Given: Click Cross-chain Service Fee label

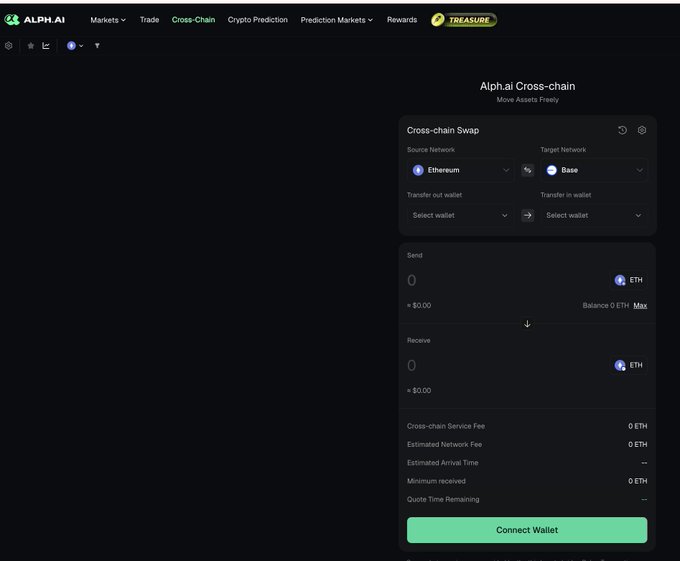Looking at the screenshot, I should coord(446,426).
